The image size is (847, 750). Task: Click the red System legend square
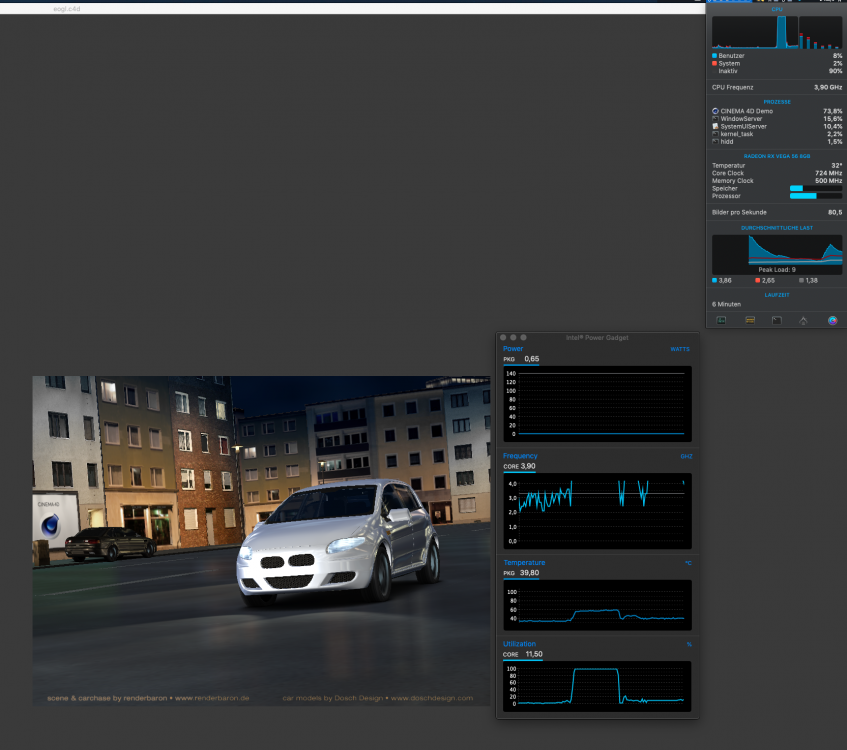pos(714,63)
